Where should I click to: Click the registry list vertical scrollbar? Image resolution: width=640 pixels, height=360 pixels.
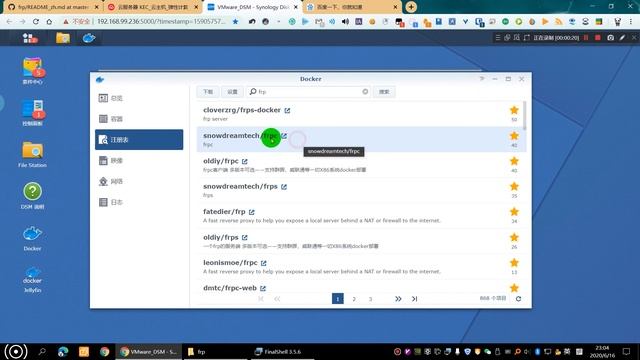tap(524, 116)
